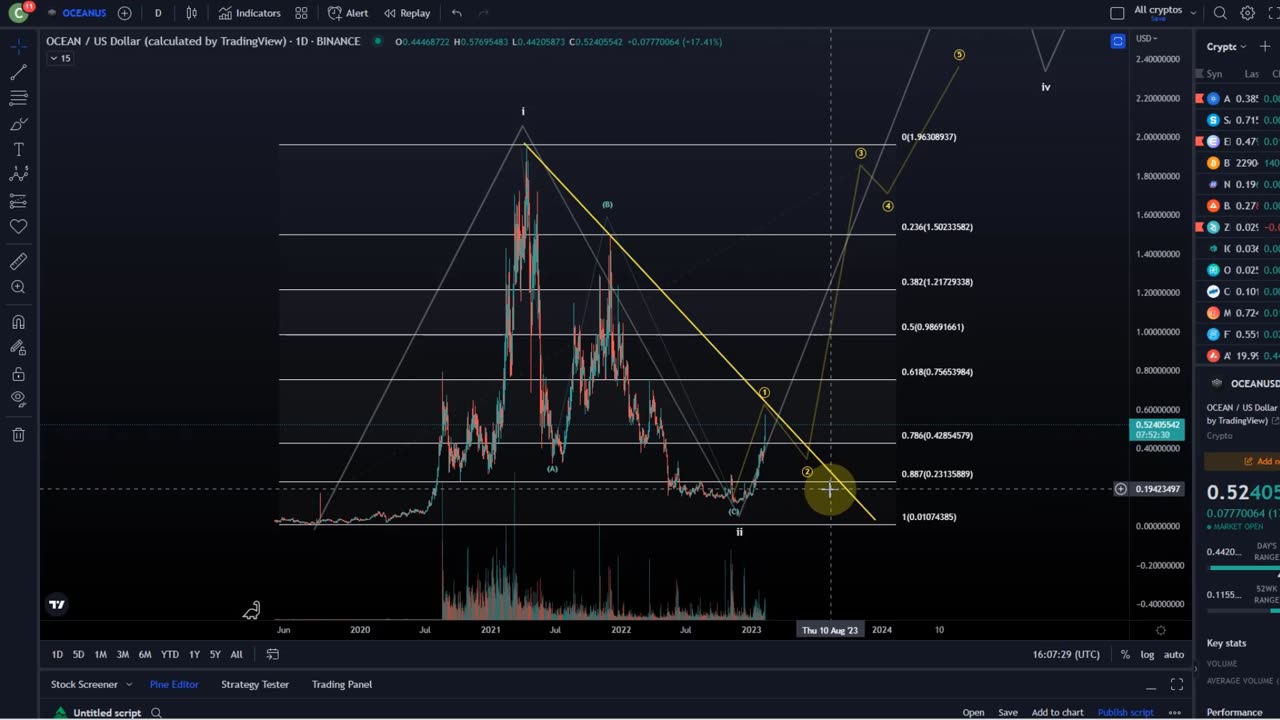Save the Pine script
Image resolution: width=1280 pixels, height=720 pixels.
point(1008,713)
